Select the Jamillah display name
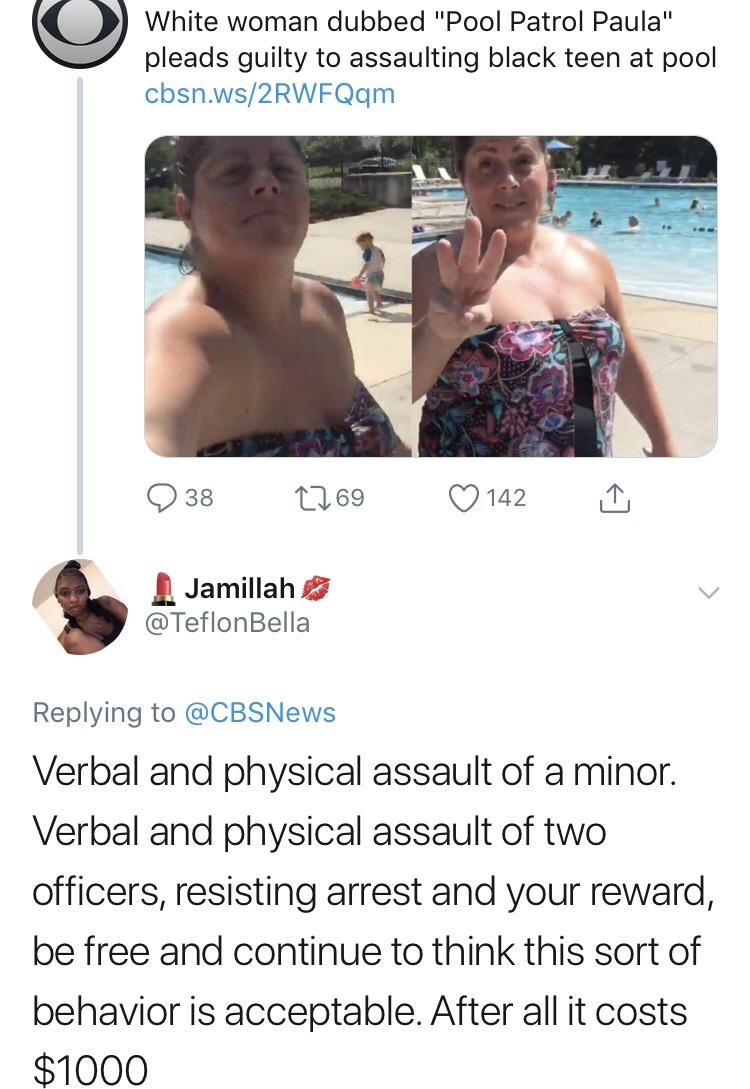This screenshot has width=750, height=1089. pyautogui.click(x=240, y=588)
